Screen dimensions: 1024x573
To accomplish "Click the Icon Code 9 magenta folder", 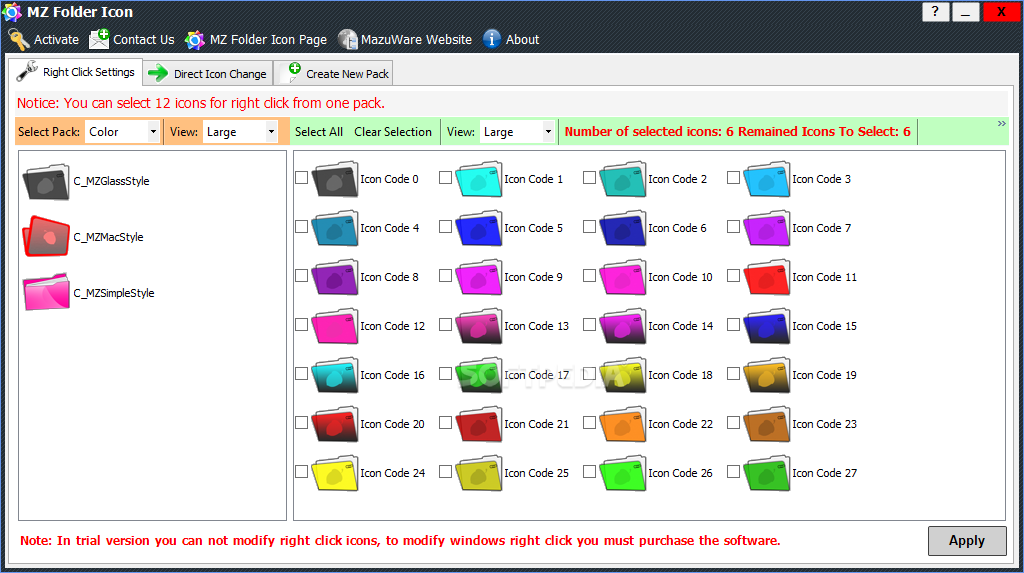I will [x=479, y=277].
